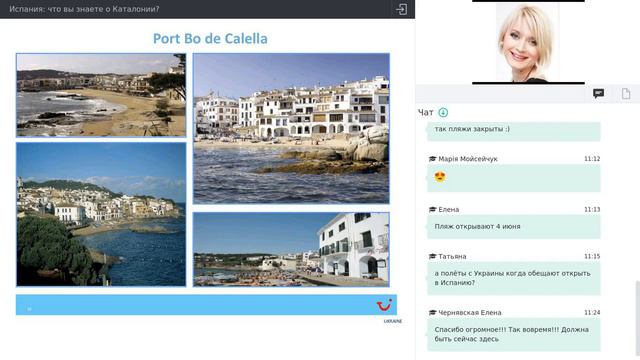Click the blue footer bar on slide
The width and height of the screenshot is (640, 360).
coord(206,305)
